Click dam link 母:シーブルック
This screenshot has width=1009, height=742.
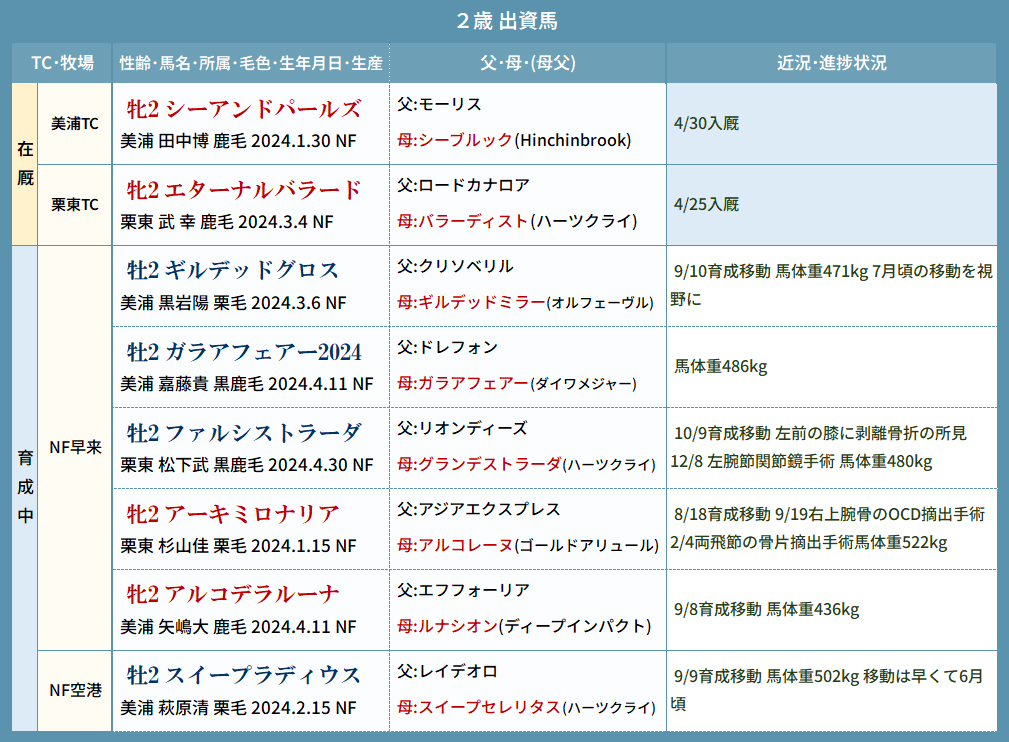(x=454, y=140)
